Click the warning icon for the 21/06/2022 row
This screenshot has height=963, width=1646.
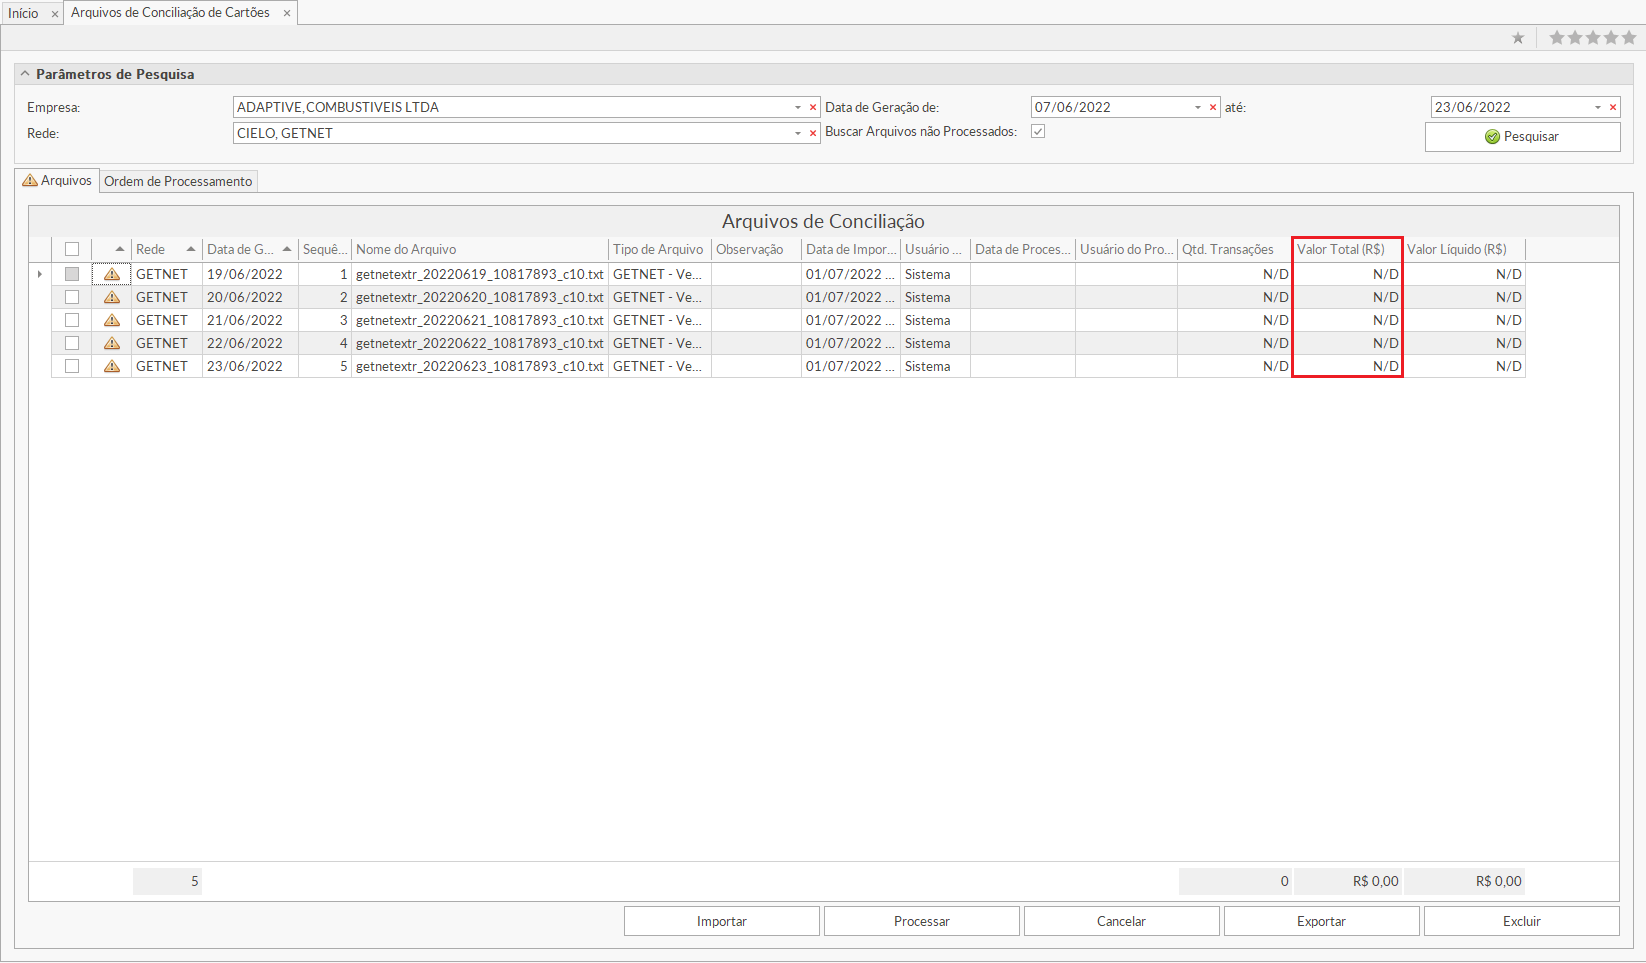[112, 320]
